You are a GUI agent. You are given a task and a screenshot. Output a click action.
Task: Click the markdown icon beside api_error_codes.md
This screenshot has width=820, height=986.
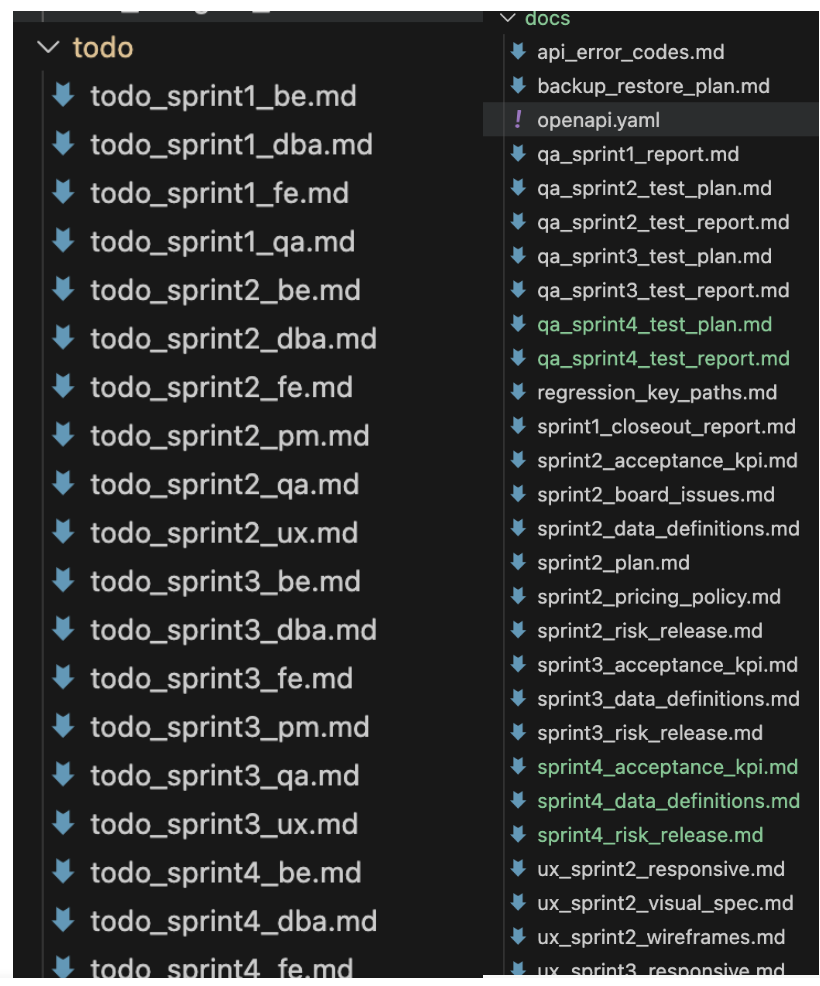coord(517,52)
